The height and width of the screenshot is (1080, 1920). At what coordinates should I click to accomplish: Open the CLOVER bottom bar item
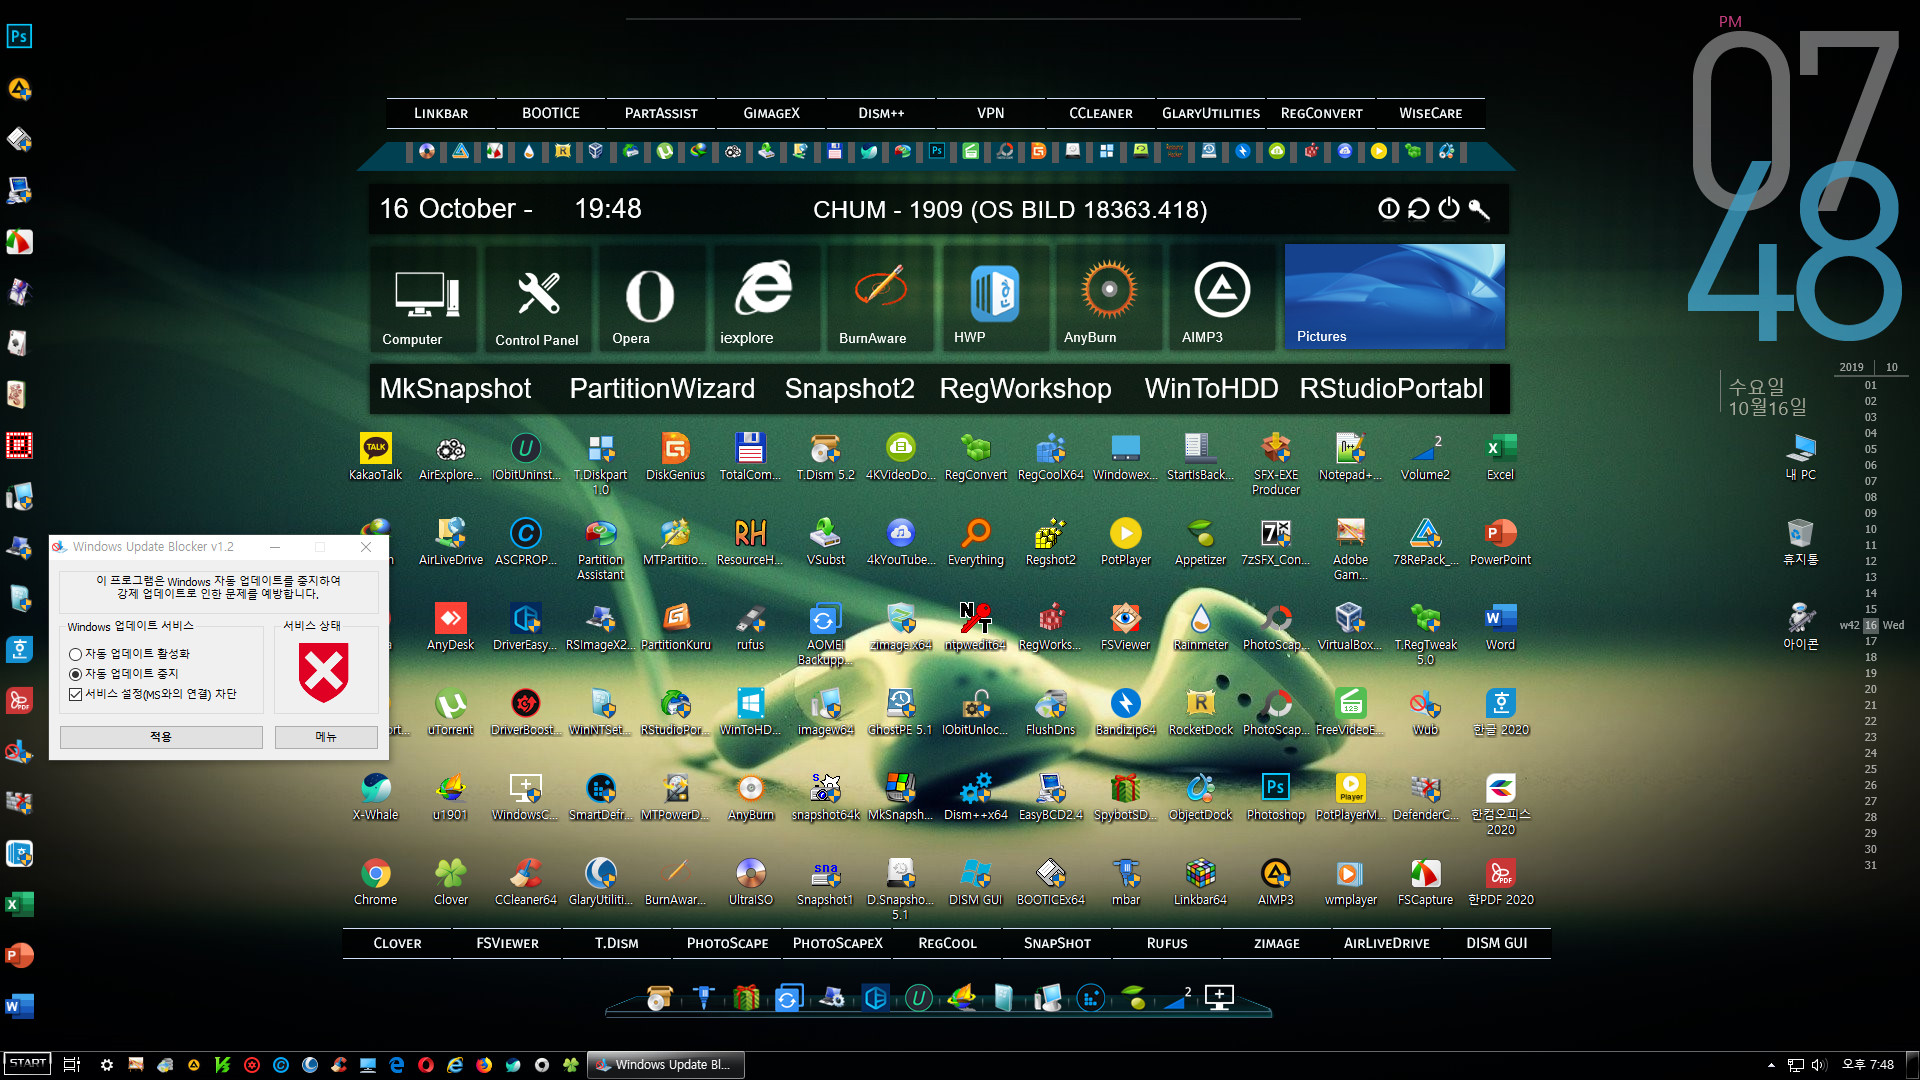(x=398, y=943)
